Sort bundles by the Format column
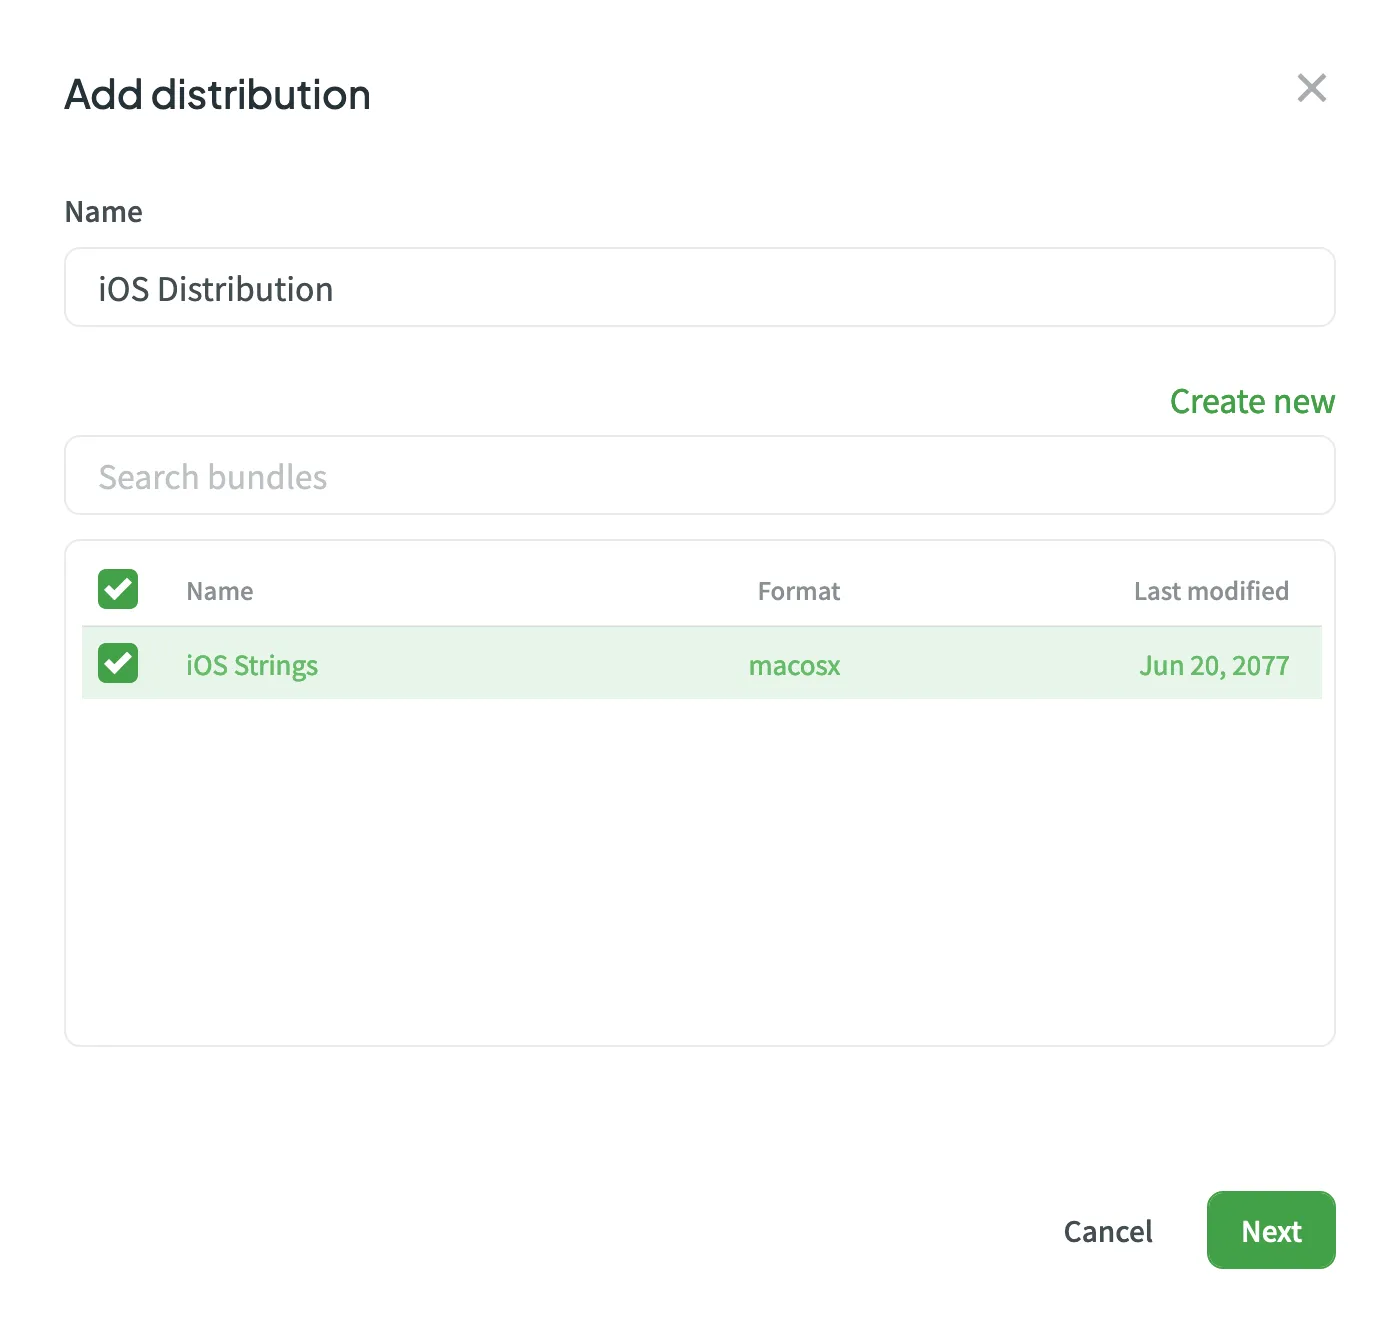 [x=798, y=591]
